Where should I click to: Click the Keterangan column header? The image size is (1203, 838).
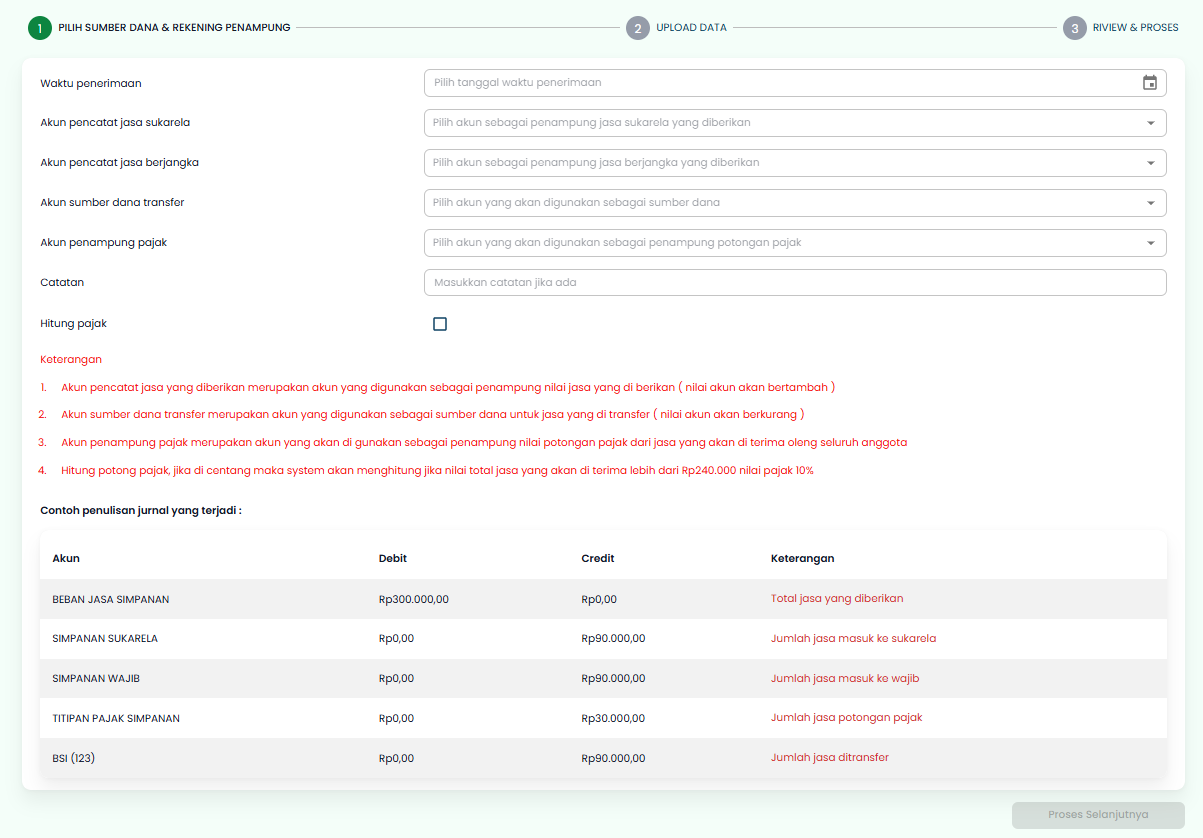[x=802, y=559]
